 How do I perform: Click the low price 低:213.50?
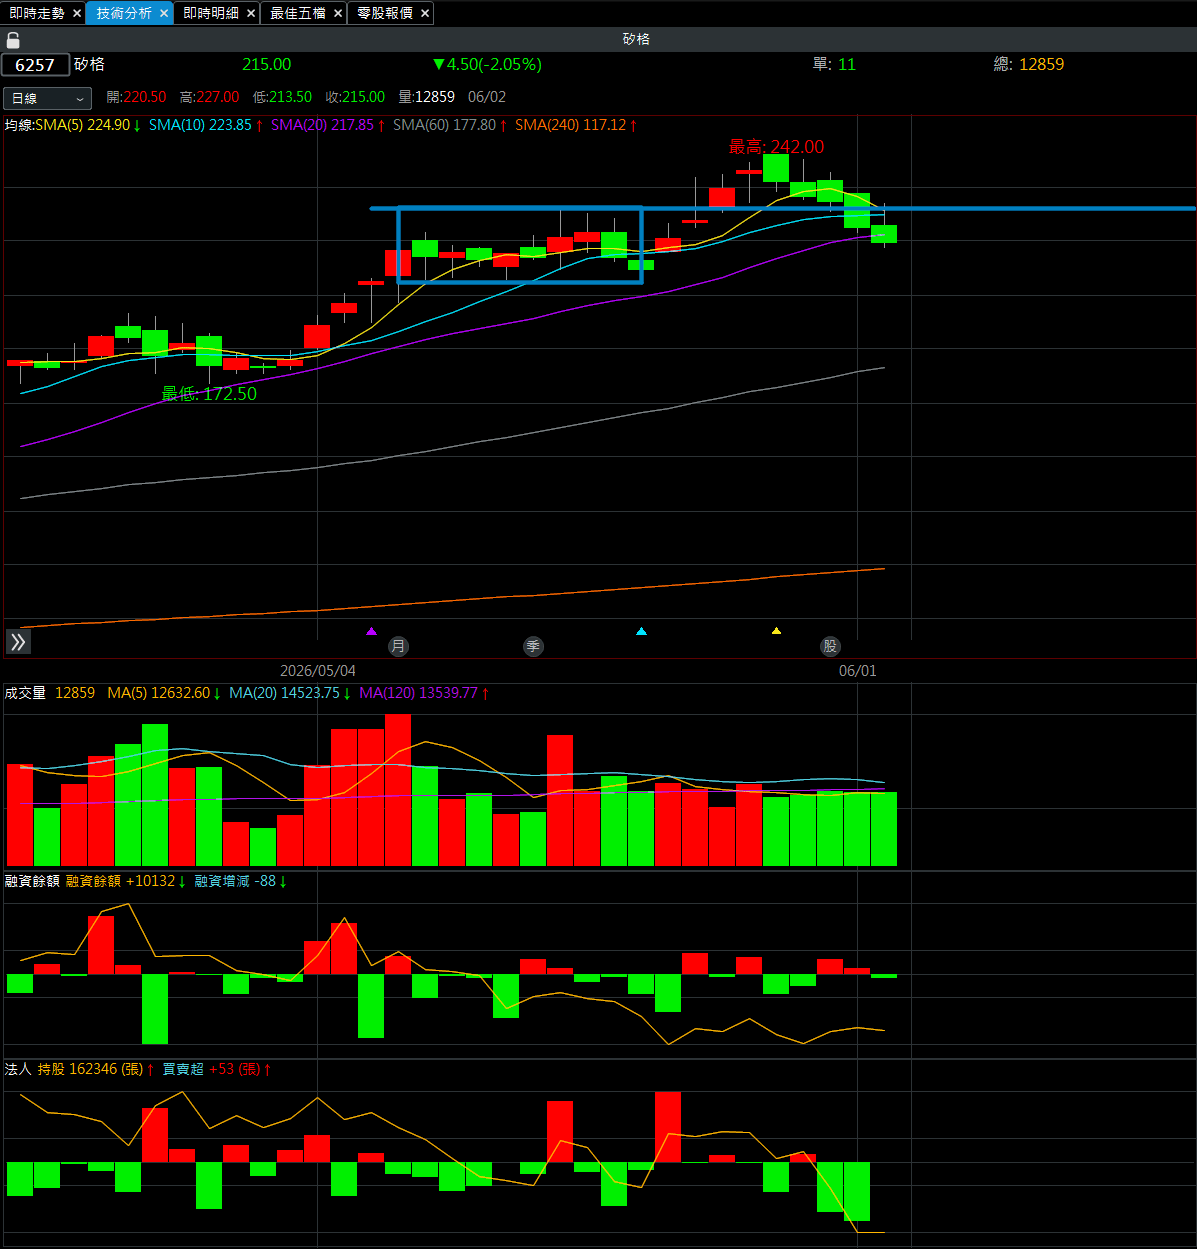[x=282, y=97]
